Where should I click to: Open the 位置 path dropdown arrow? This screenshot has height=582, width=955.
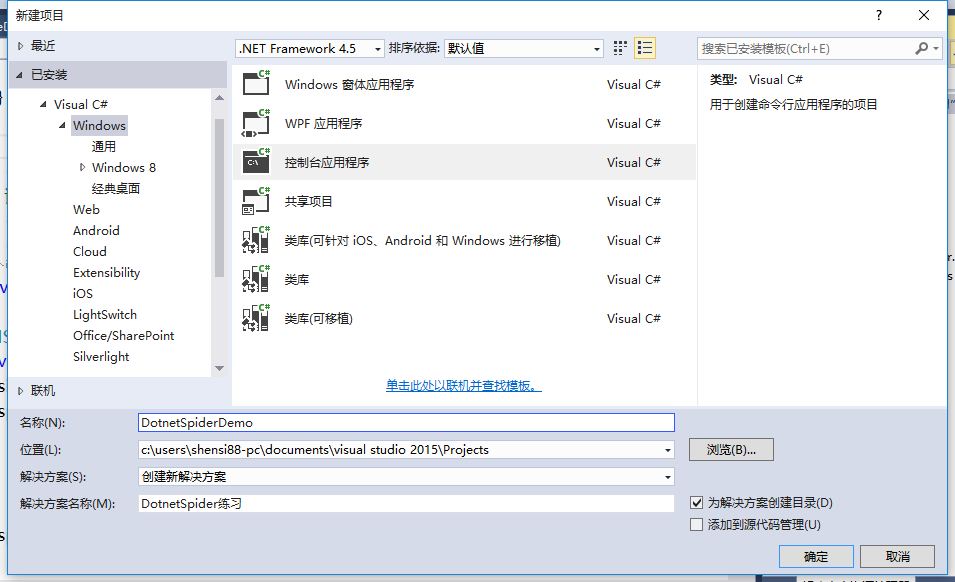click(668, 450)
